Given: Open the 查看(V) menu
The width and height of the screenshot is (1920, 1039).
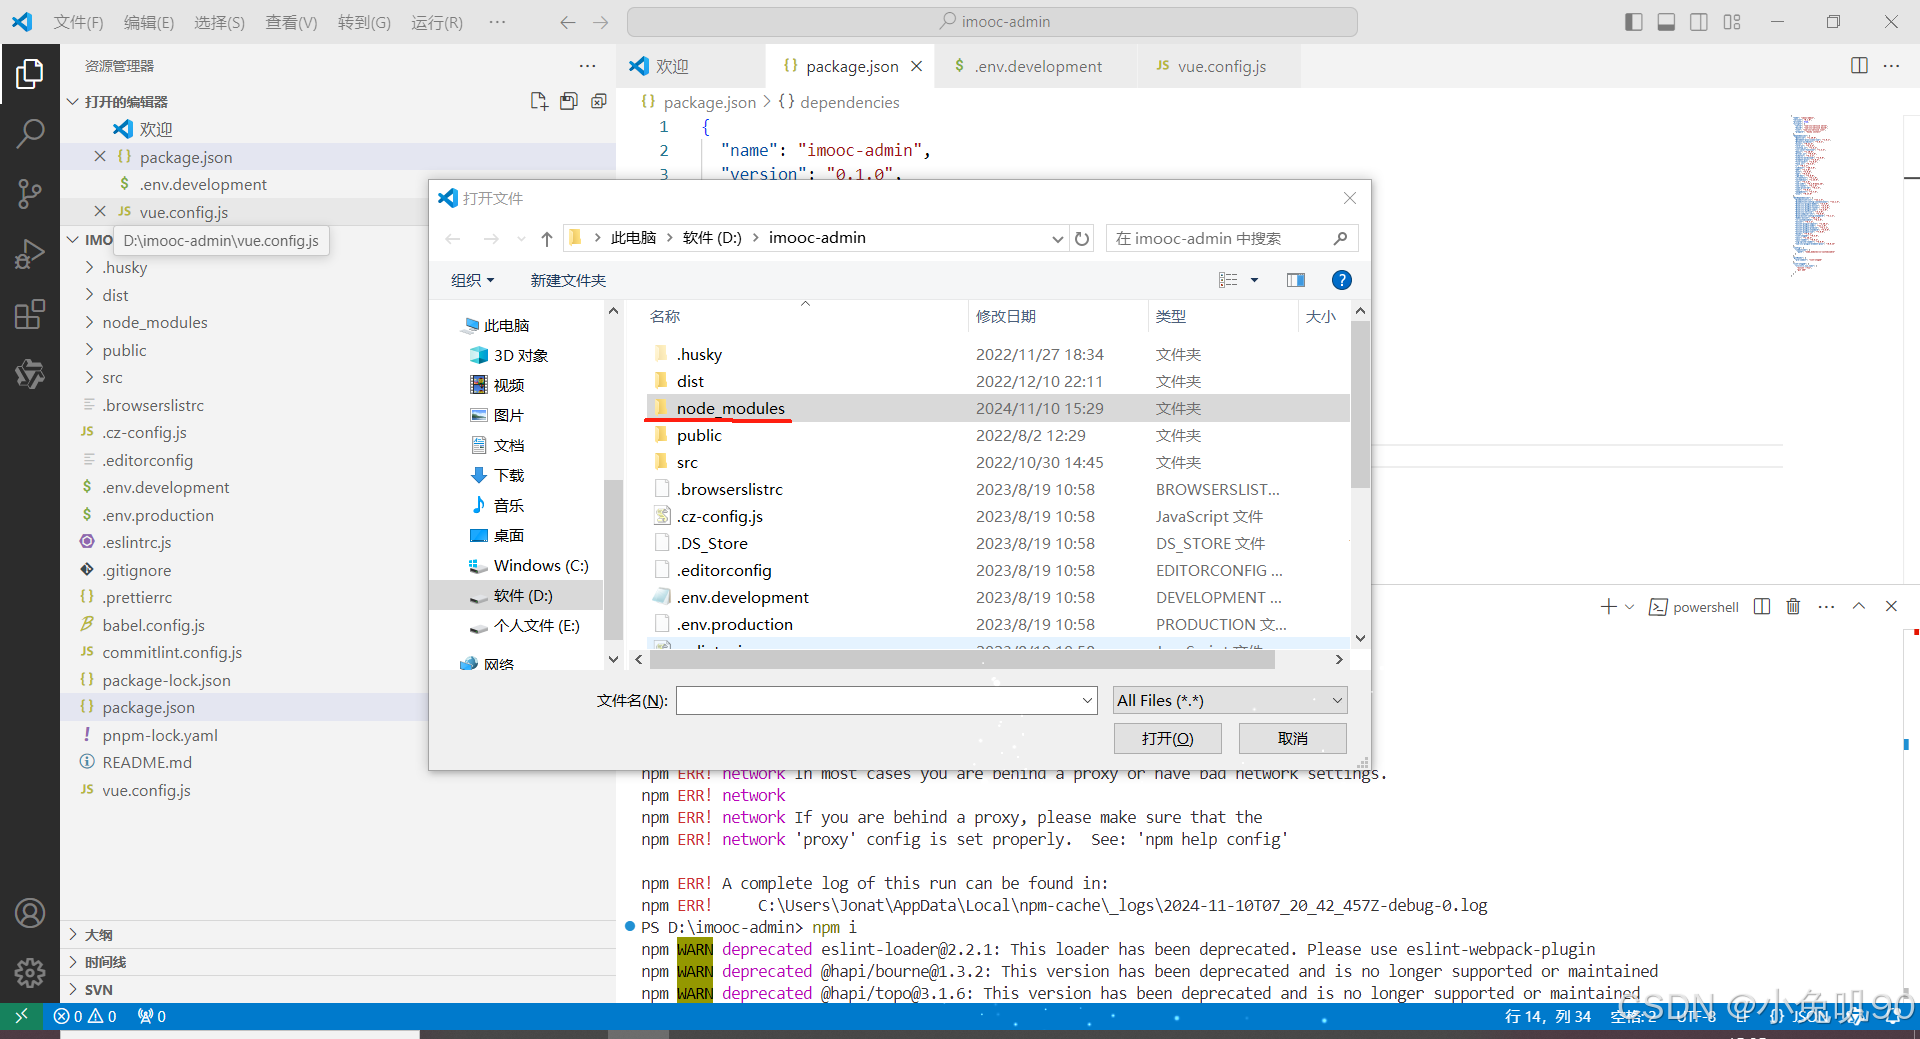Looking at the screenshot, I should [291, 21].
